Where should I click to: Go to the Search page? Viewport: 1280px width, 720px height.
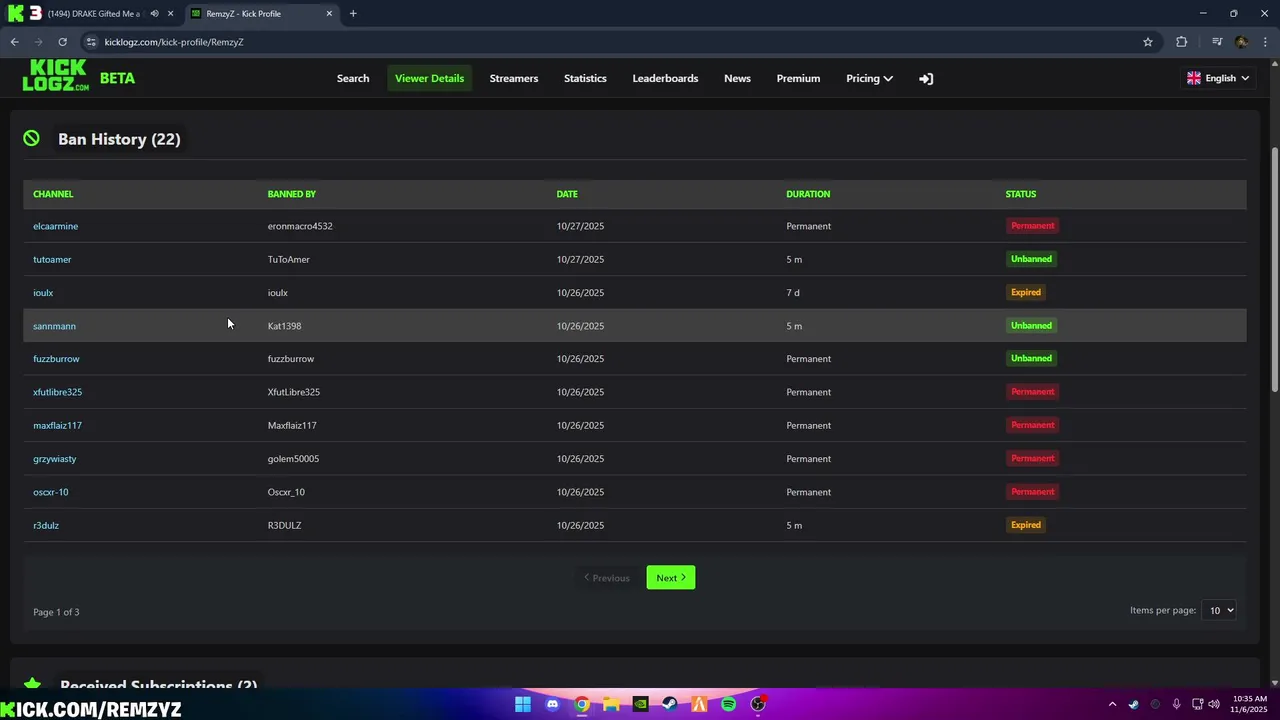pyautogui.click(x=353, y=78)
